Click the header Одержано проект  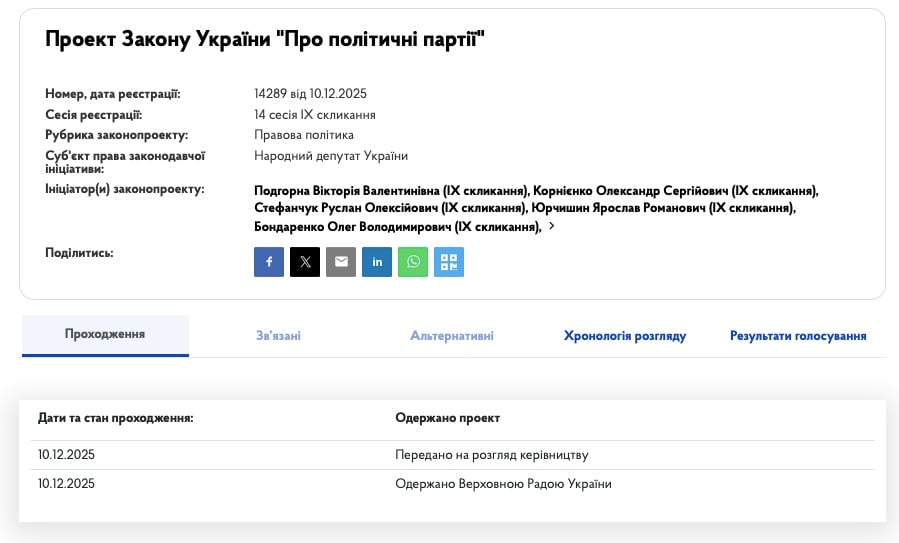(x=448, y=418)
